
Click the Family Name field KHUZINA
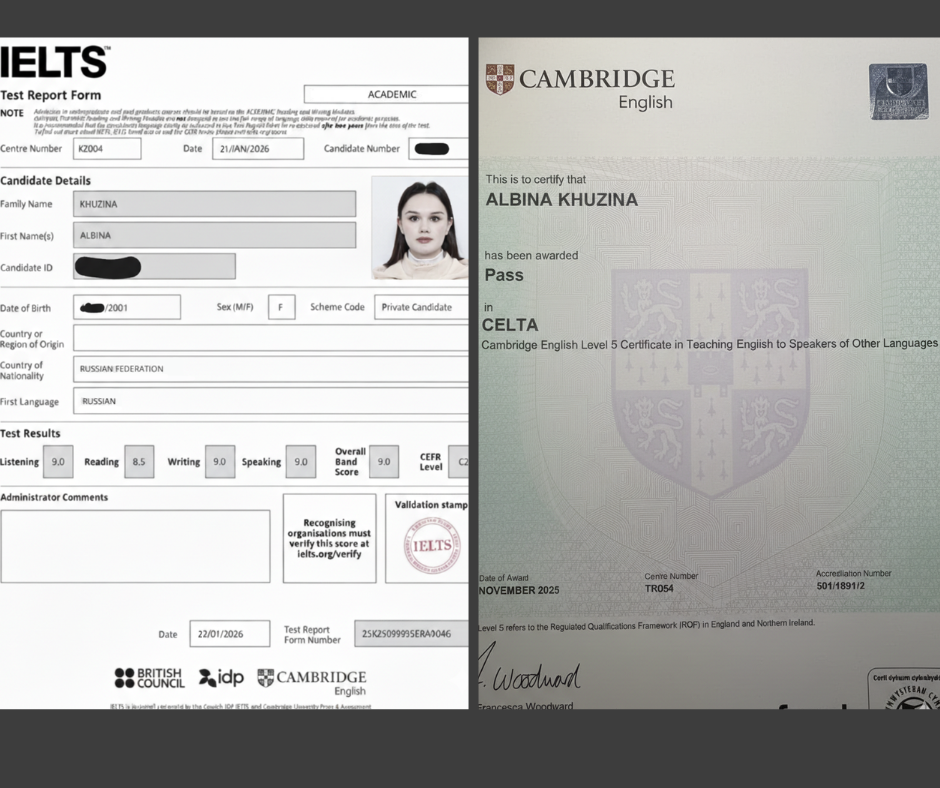point(215,204)
